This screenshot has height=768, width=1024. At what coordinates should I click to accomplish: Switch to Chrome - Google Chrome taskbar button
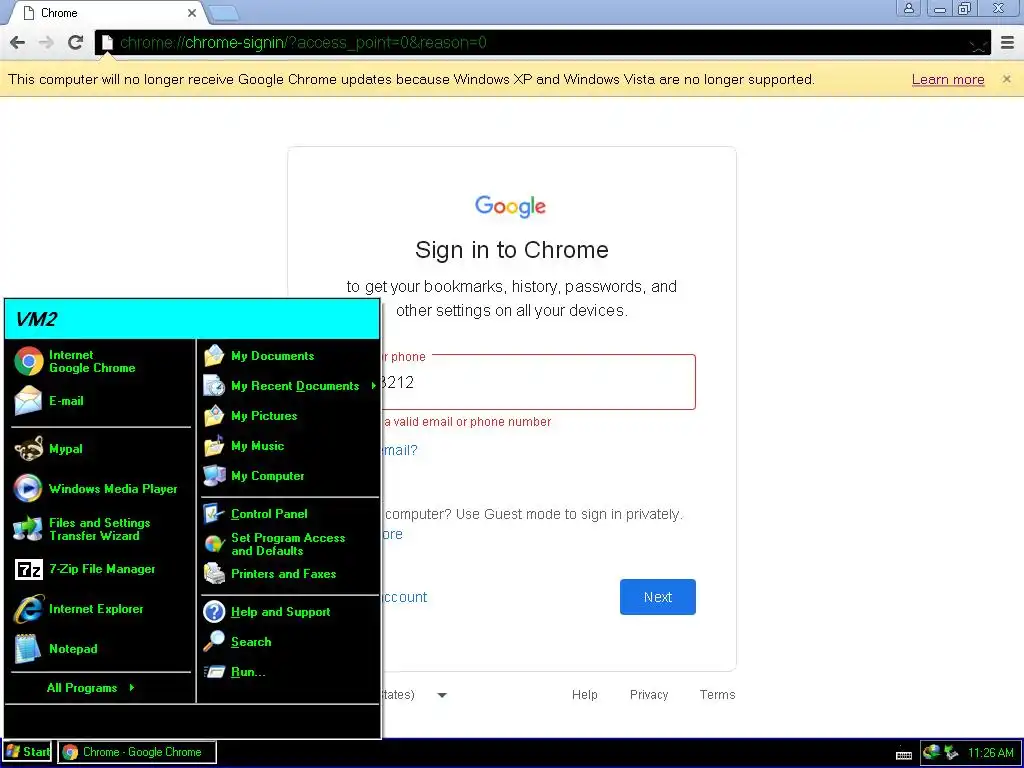pos(137,752)
